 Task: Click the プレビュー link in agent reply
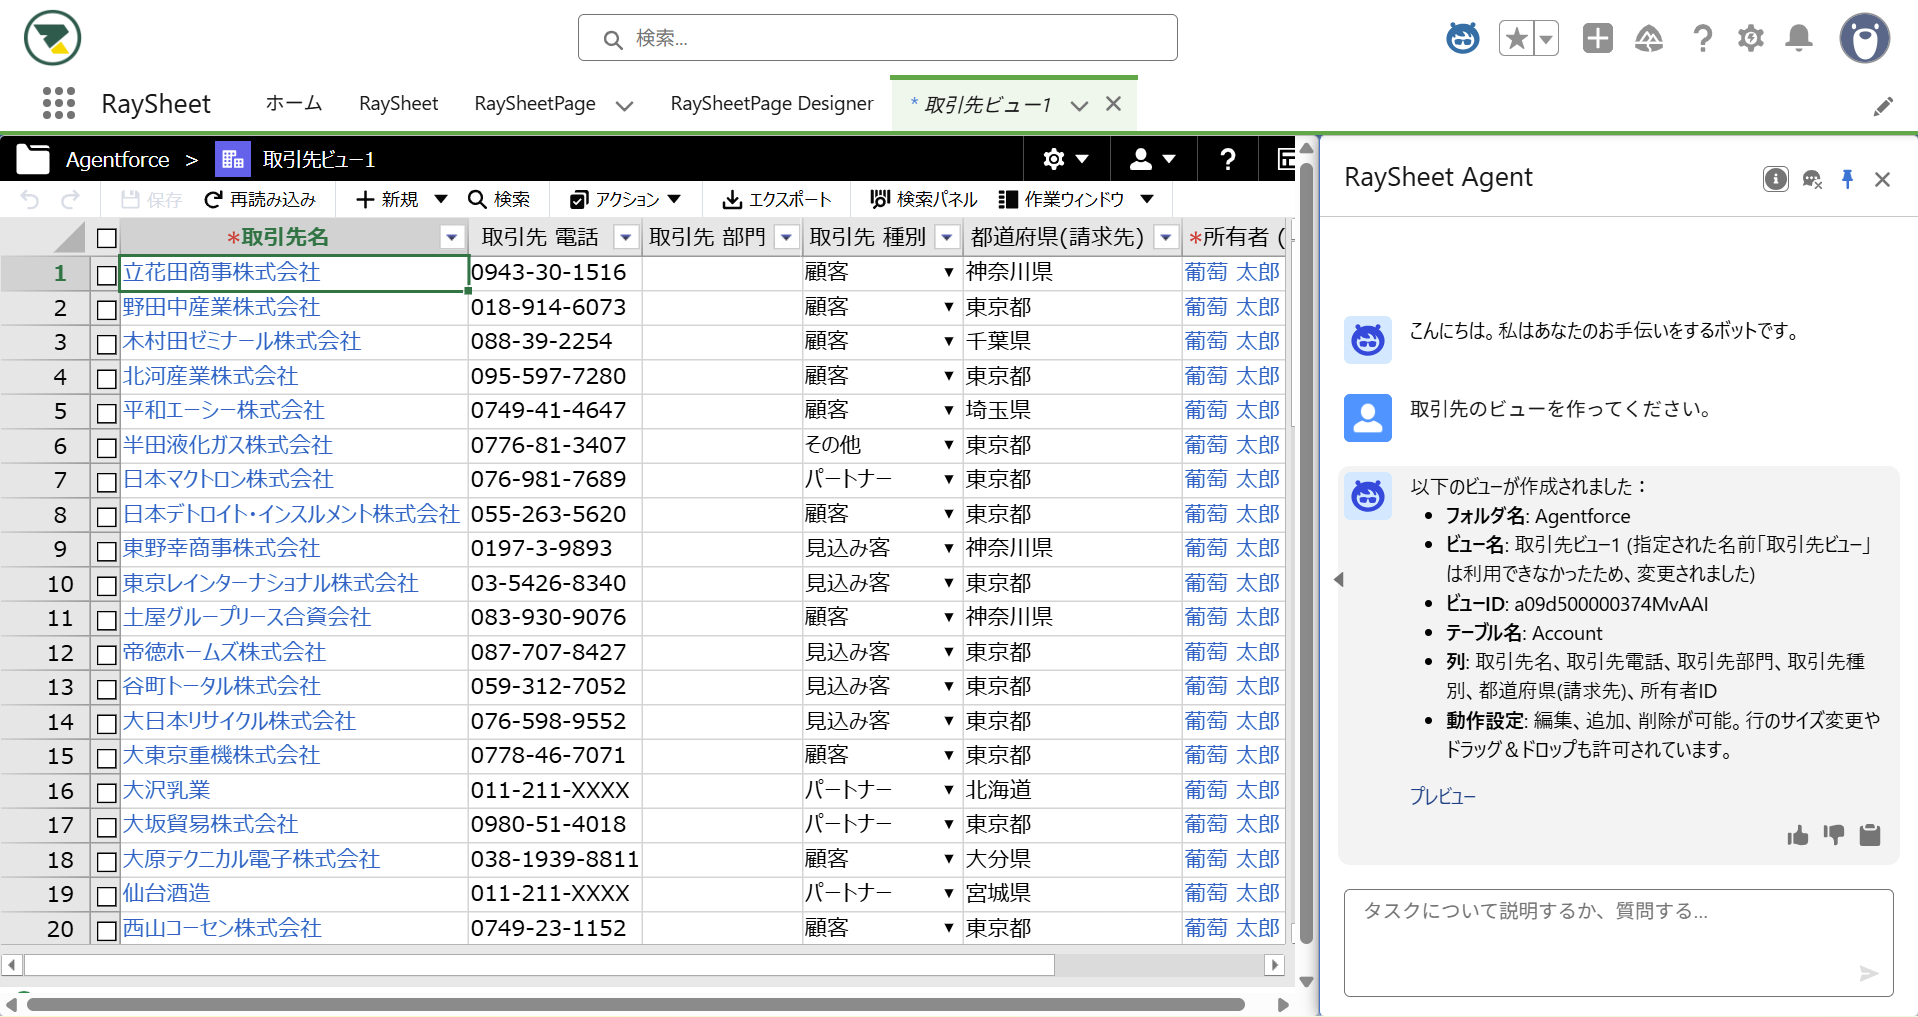pyautogui.click(x=1442, y=796)
